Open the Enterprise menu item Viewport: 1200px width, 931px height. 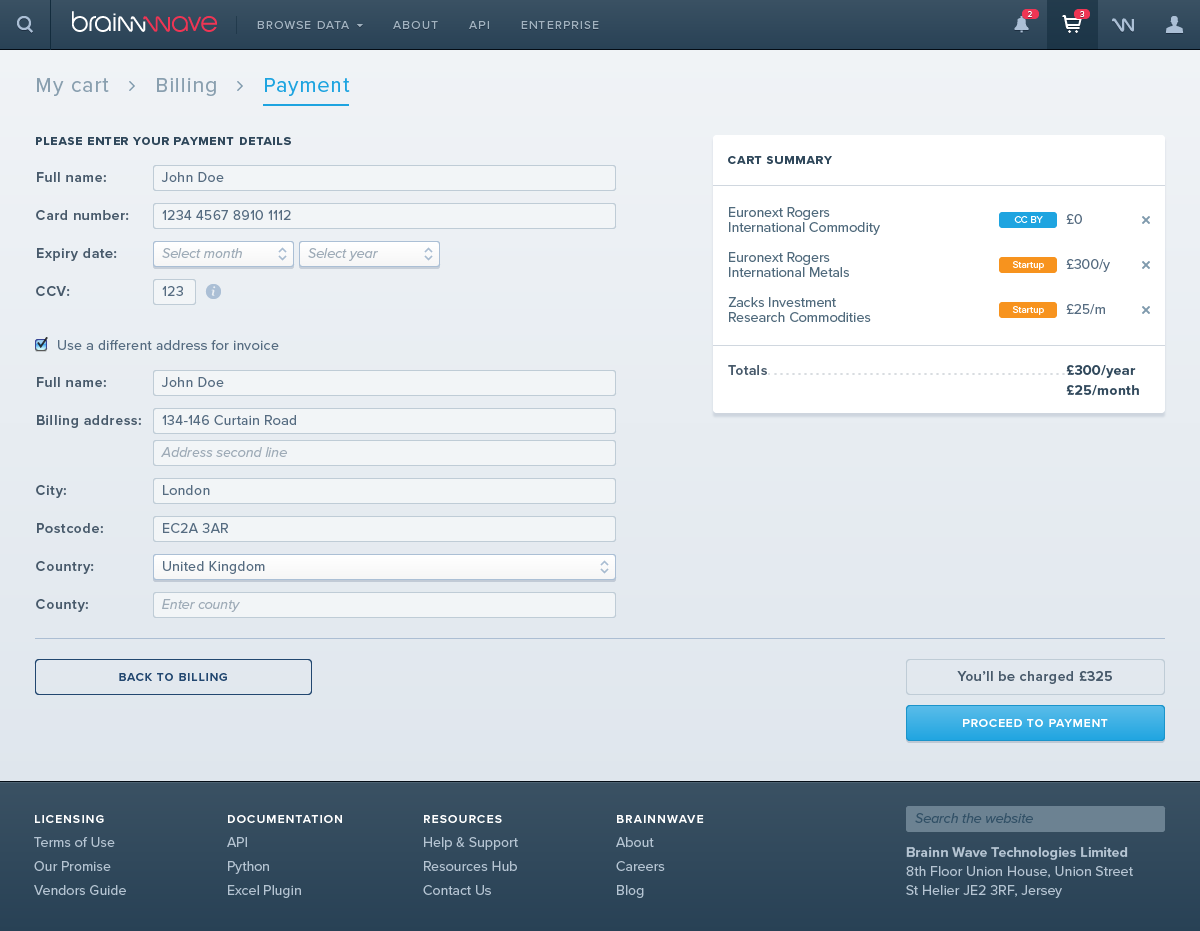click(560, 25)
